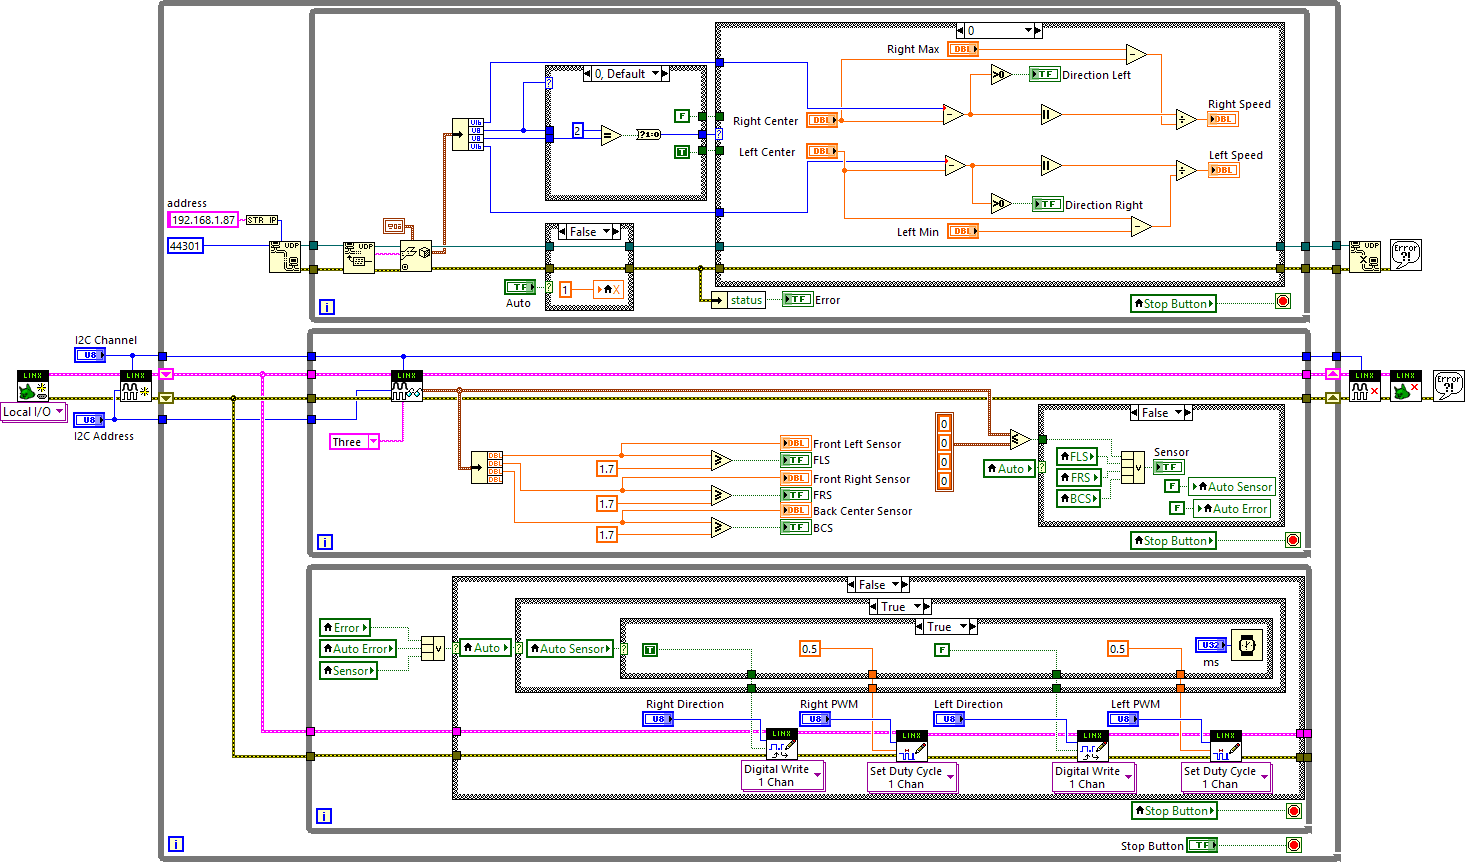Select the Direction Right TF indicator

[x=1047, y=204]
